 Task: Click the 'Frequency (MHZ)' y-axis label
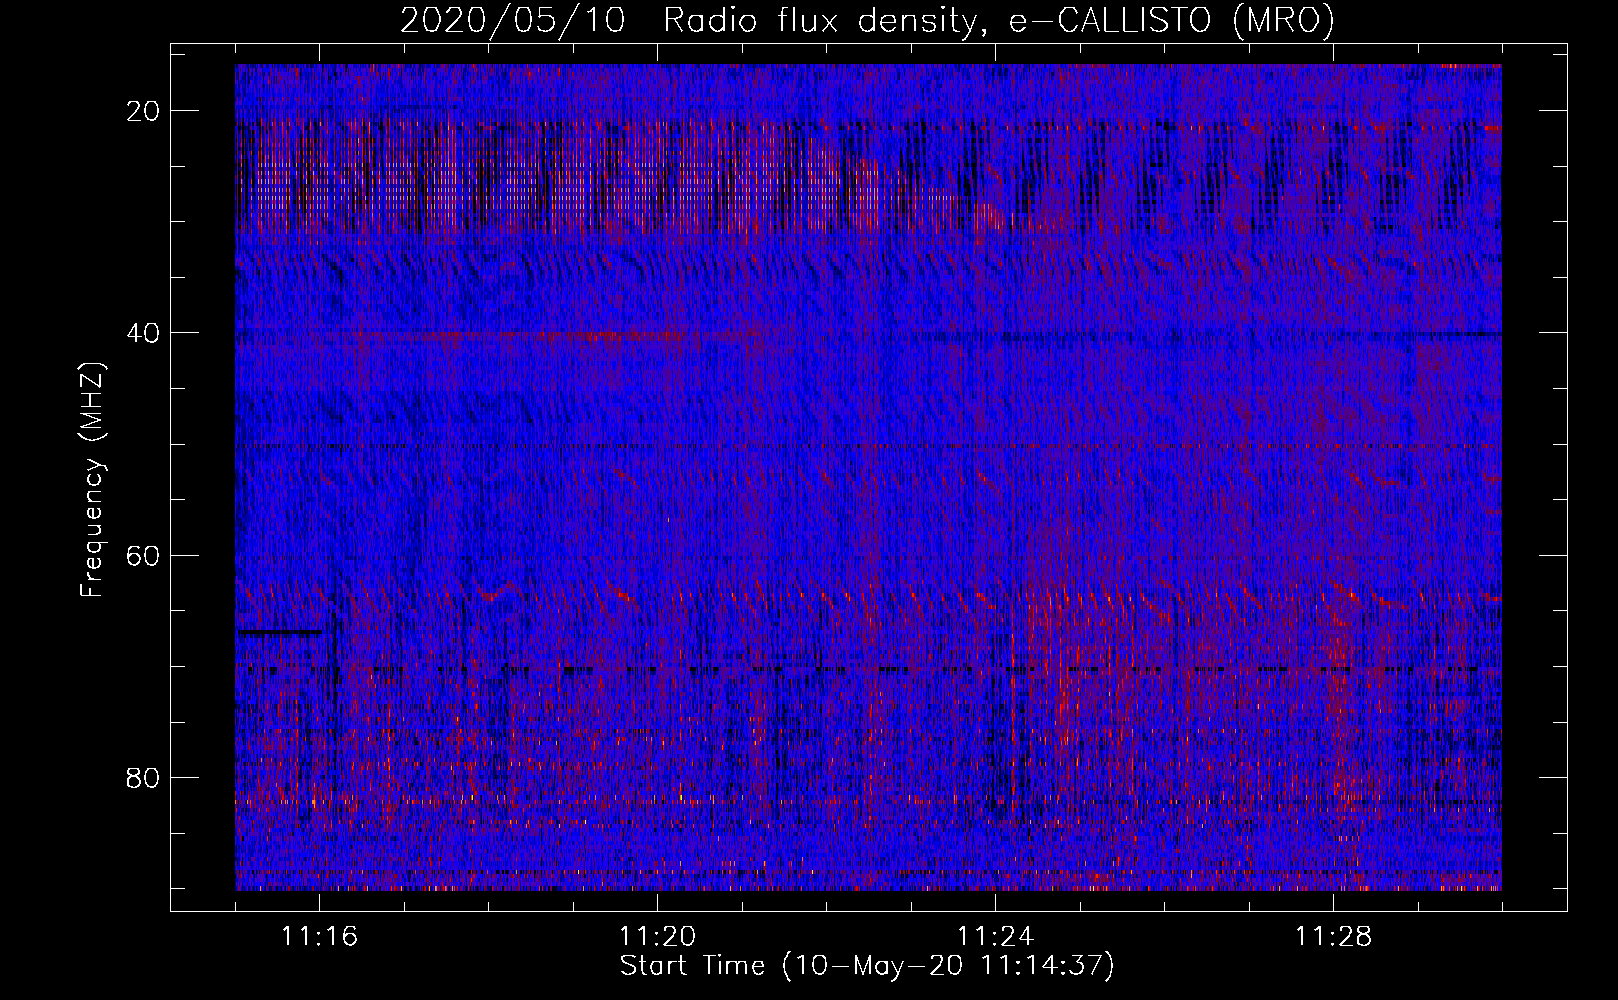click(92, 480)
